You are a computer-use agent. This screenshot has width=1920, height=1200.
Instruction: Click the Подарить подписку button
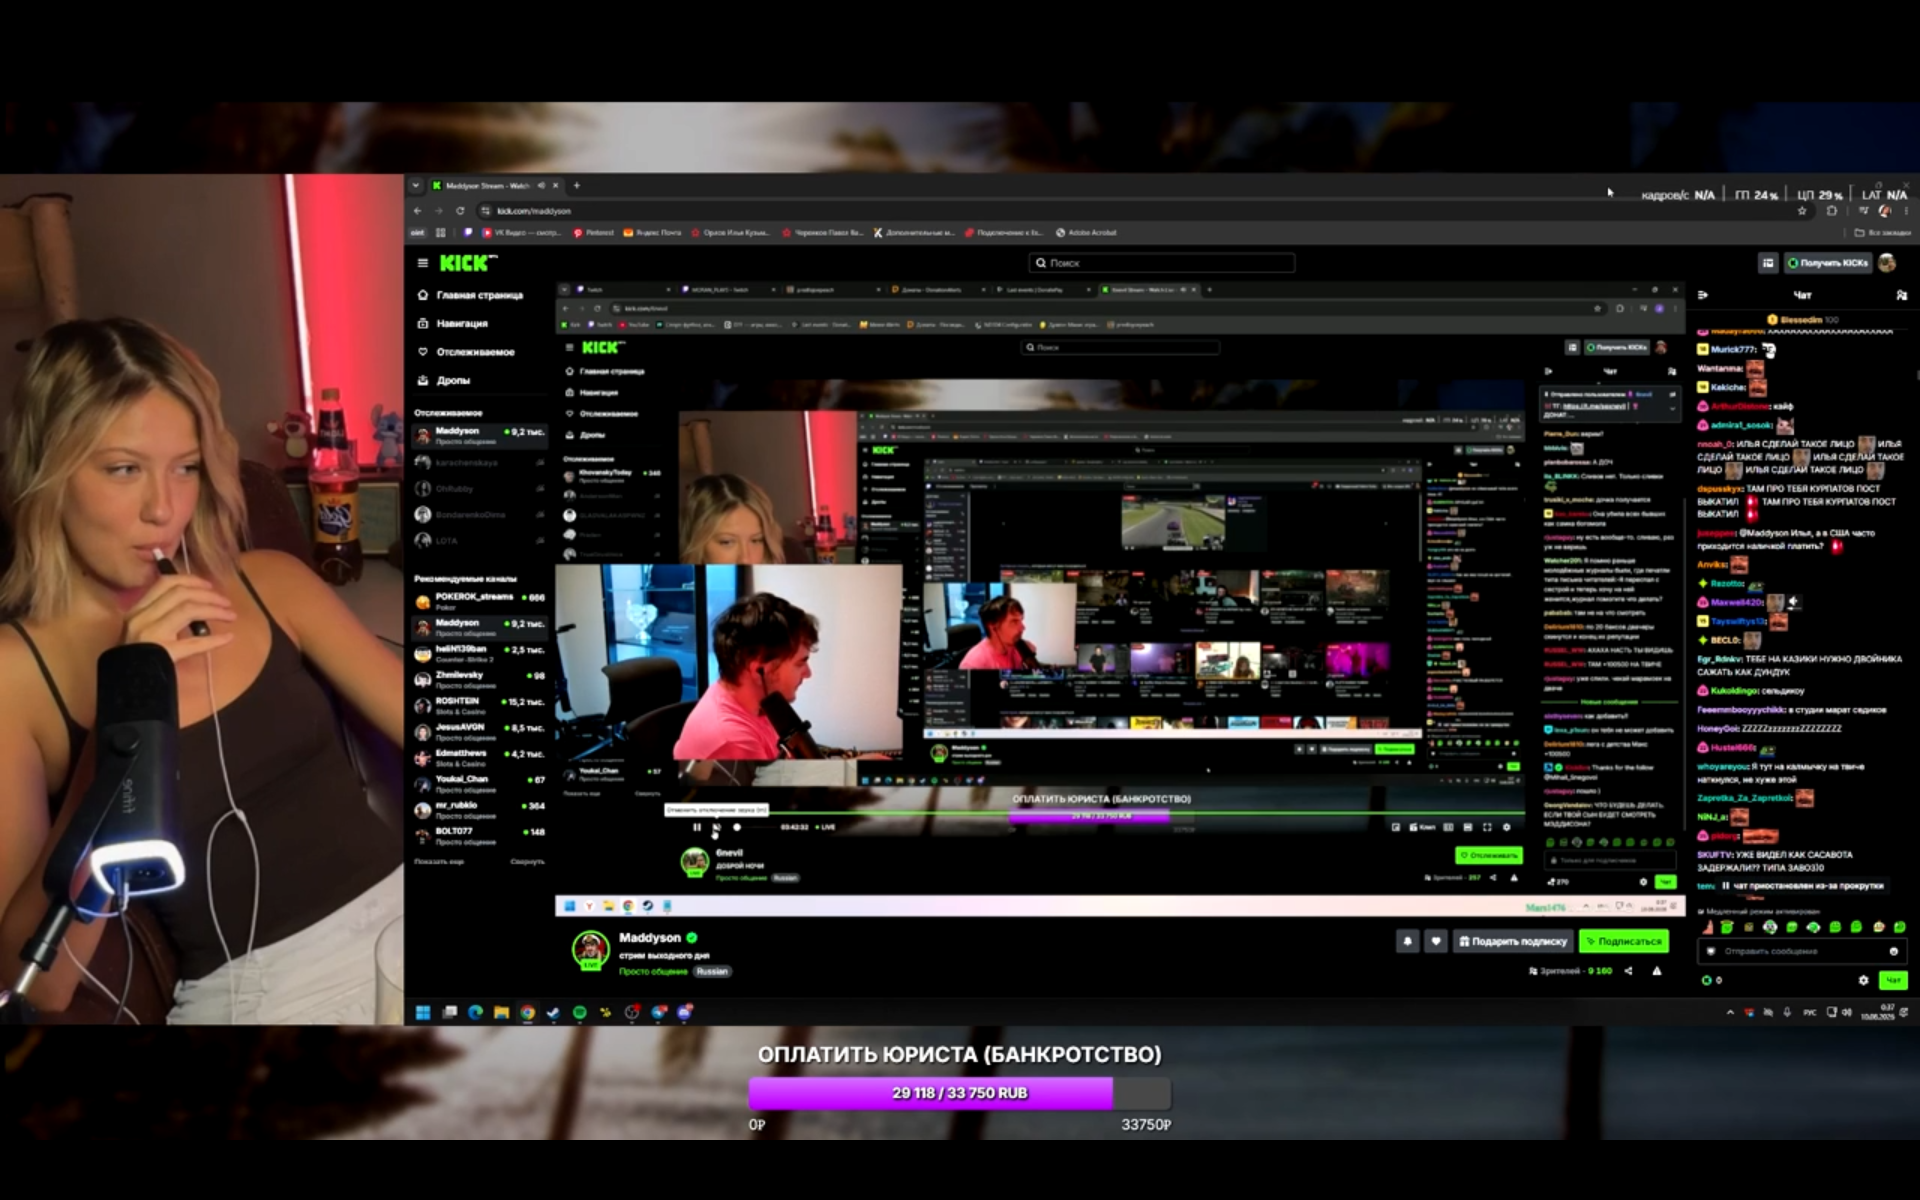(1512, 941)
